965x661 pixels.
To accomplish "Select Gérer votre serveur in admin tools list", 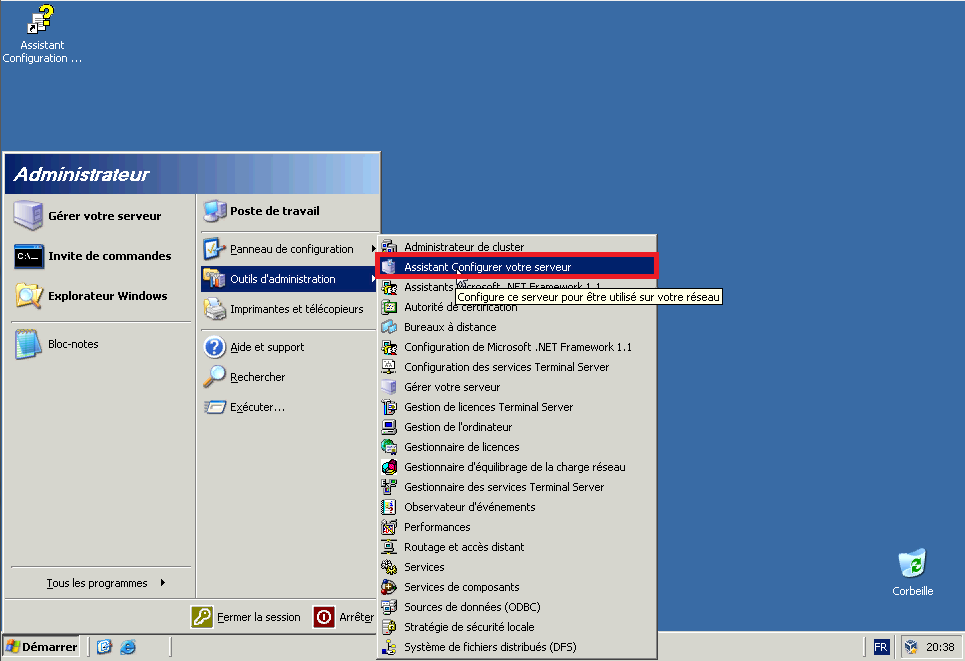I will pyautogui.click(x=516, y=387).
